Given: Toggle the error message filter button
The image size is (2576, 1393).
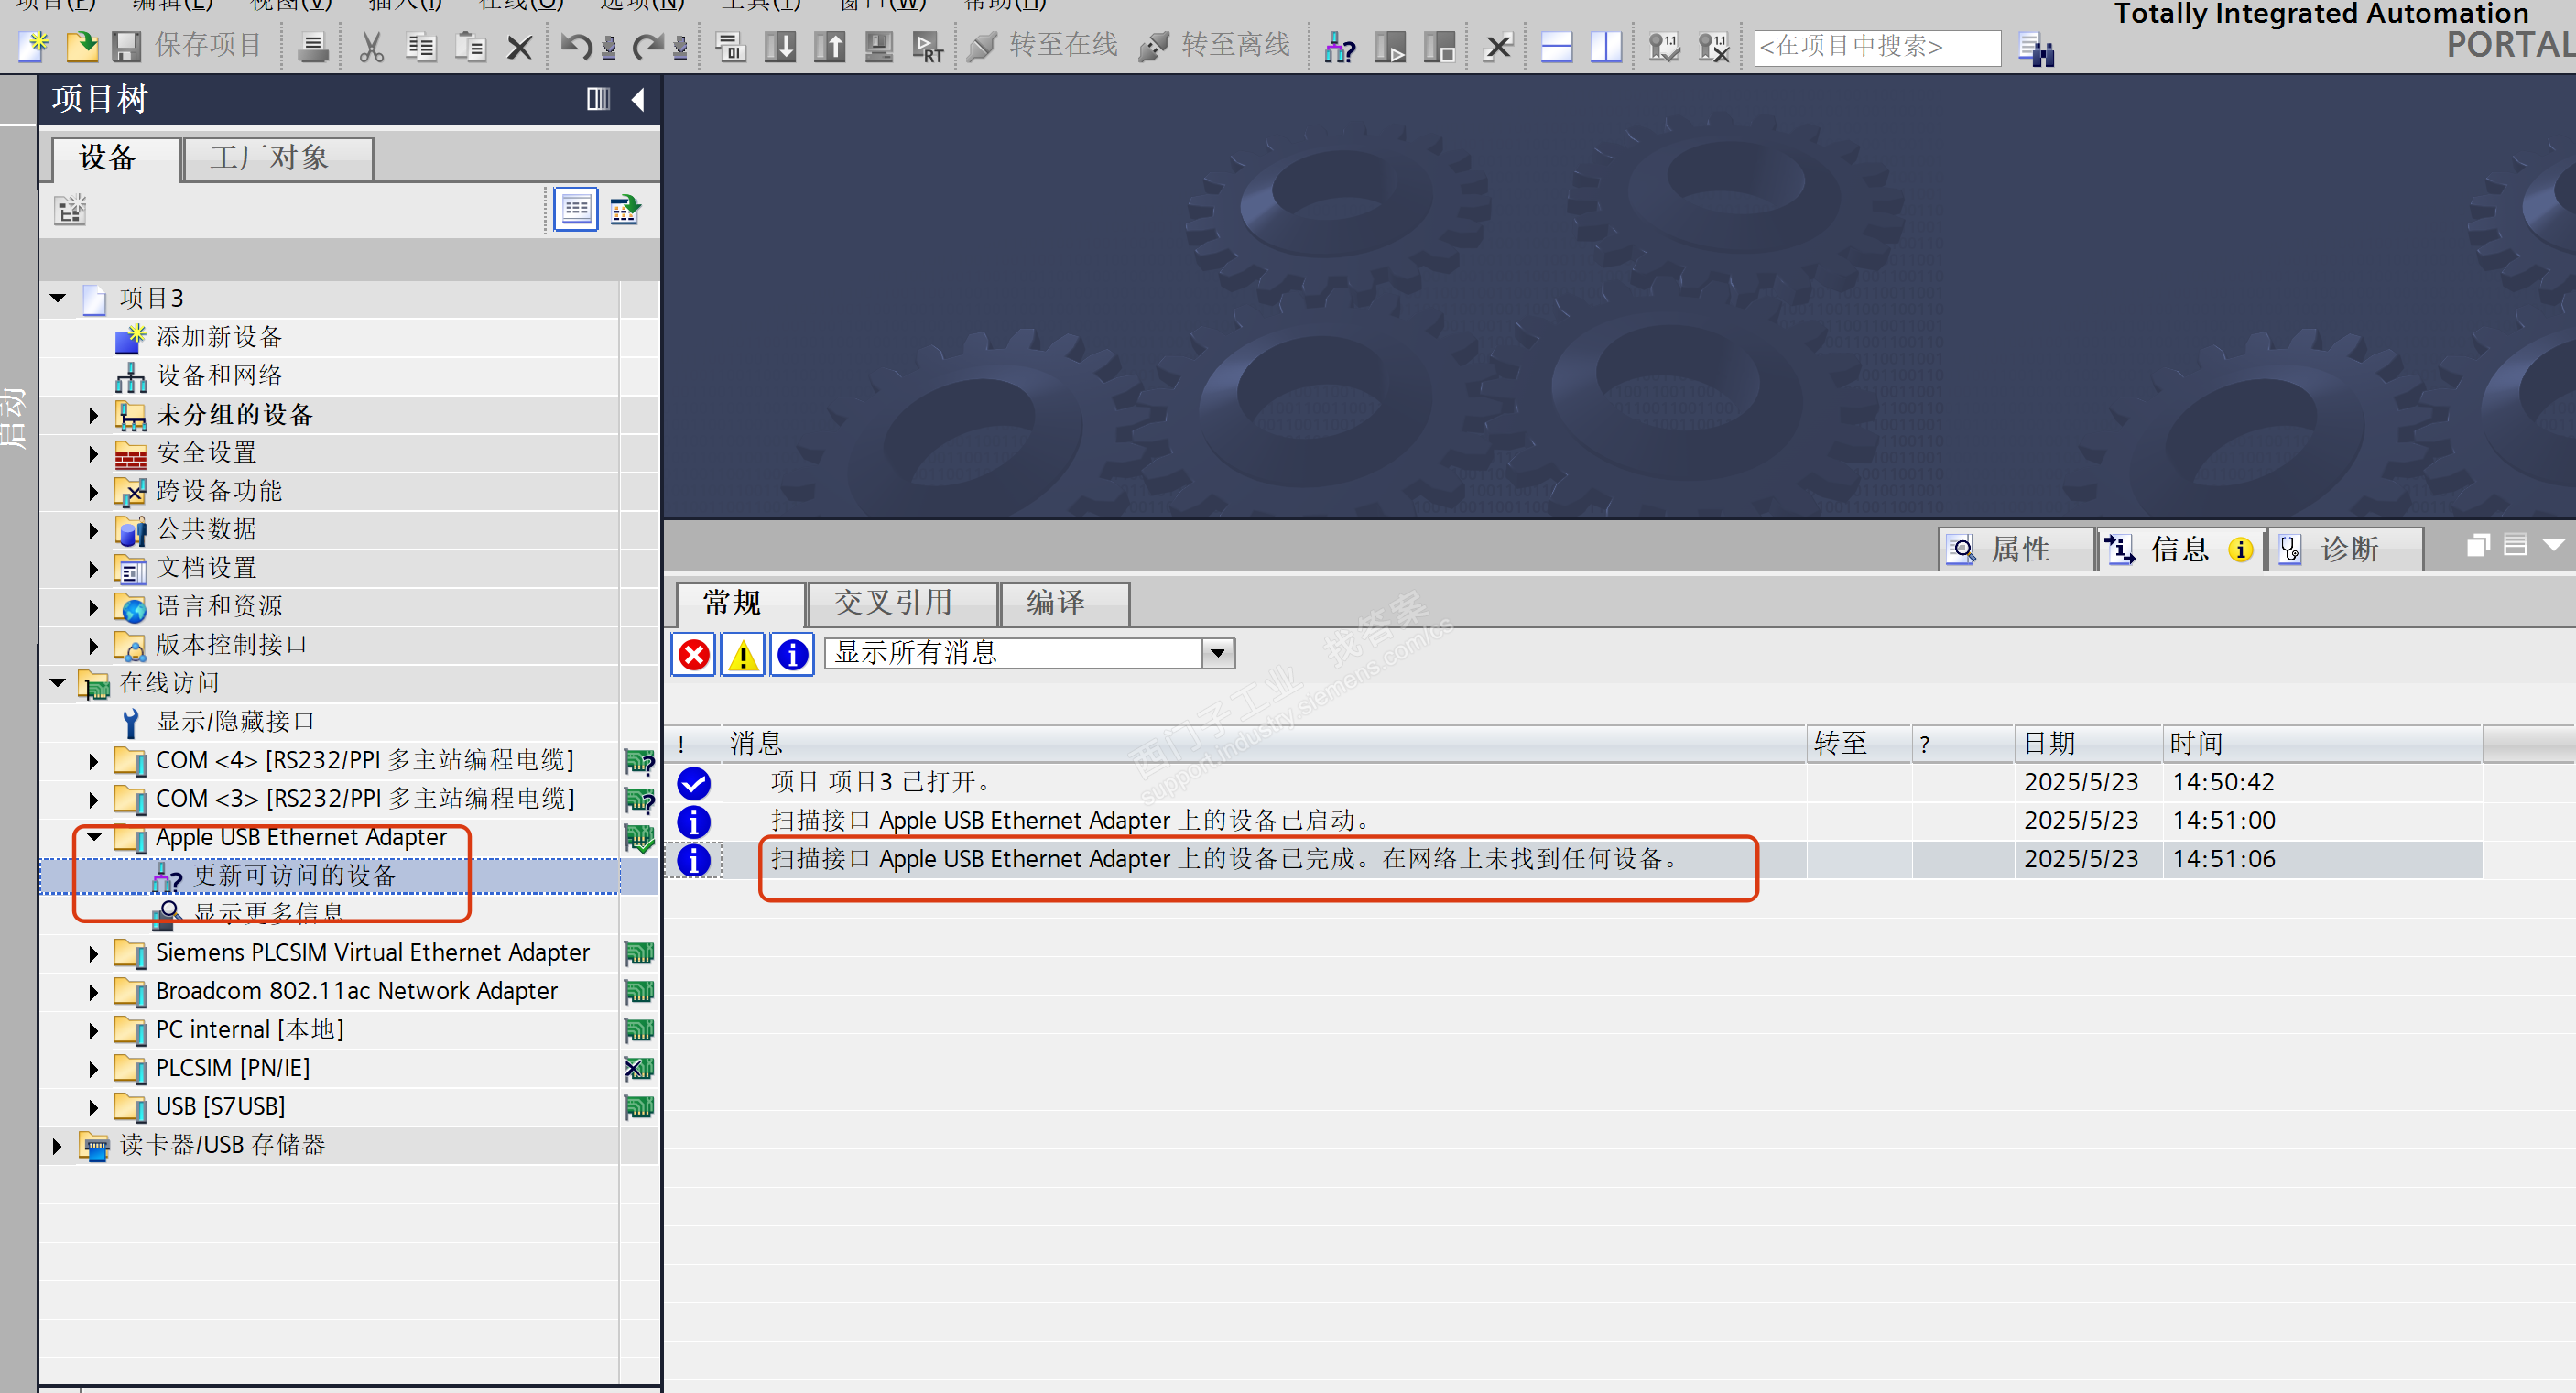Looking at the screenshot, I should (693, 655).
